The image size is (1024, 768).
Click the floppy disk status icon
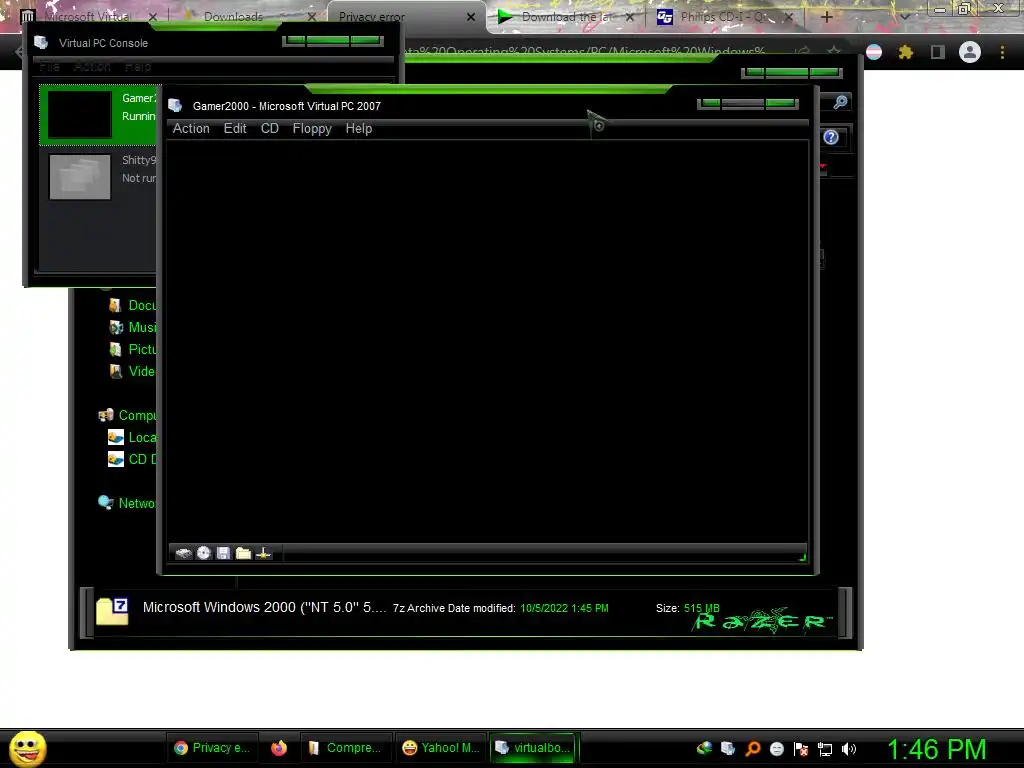(223, 554)
